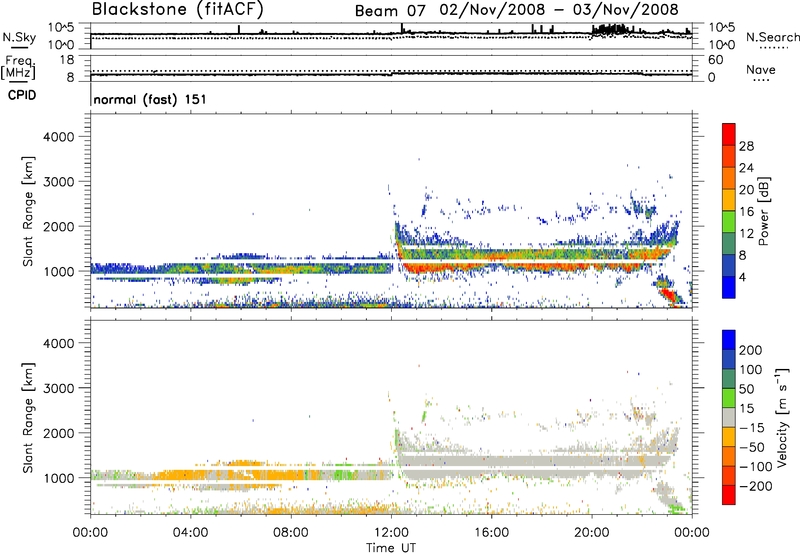Click the 'Beam 07' label
Image resolution: width=800 pixels, height=554 pixels.
(x=390, y=10)
